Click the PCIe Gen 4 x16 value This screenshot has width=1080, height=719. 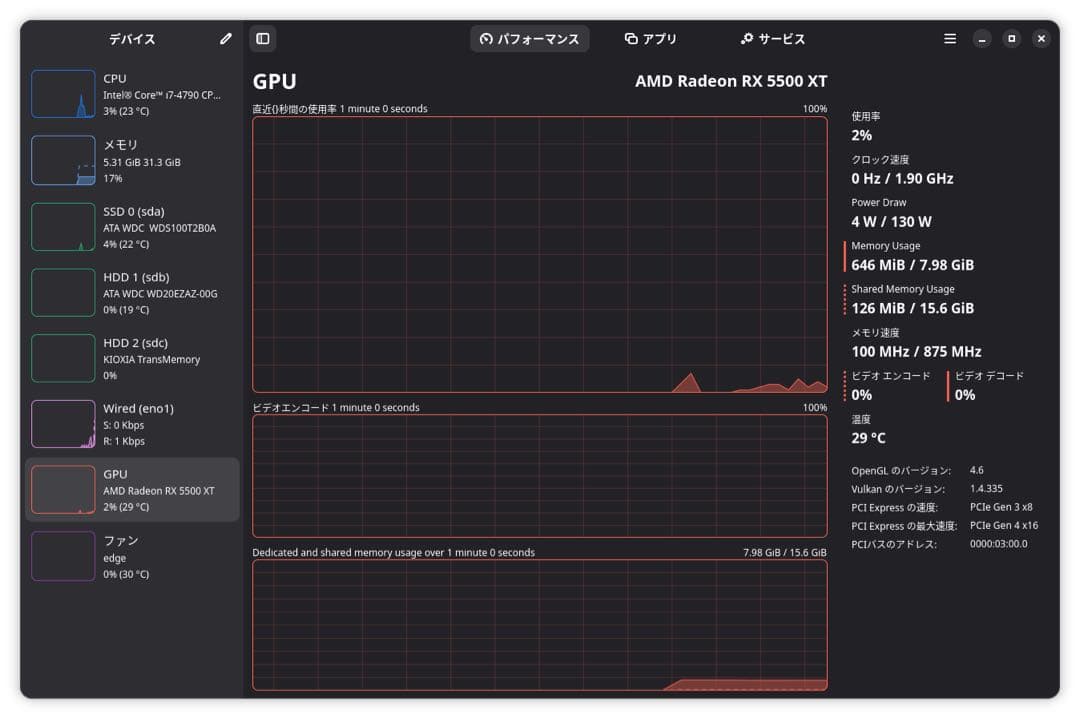pos(1004,525)
